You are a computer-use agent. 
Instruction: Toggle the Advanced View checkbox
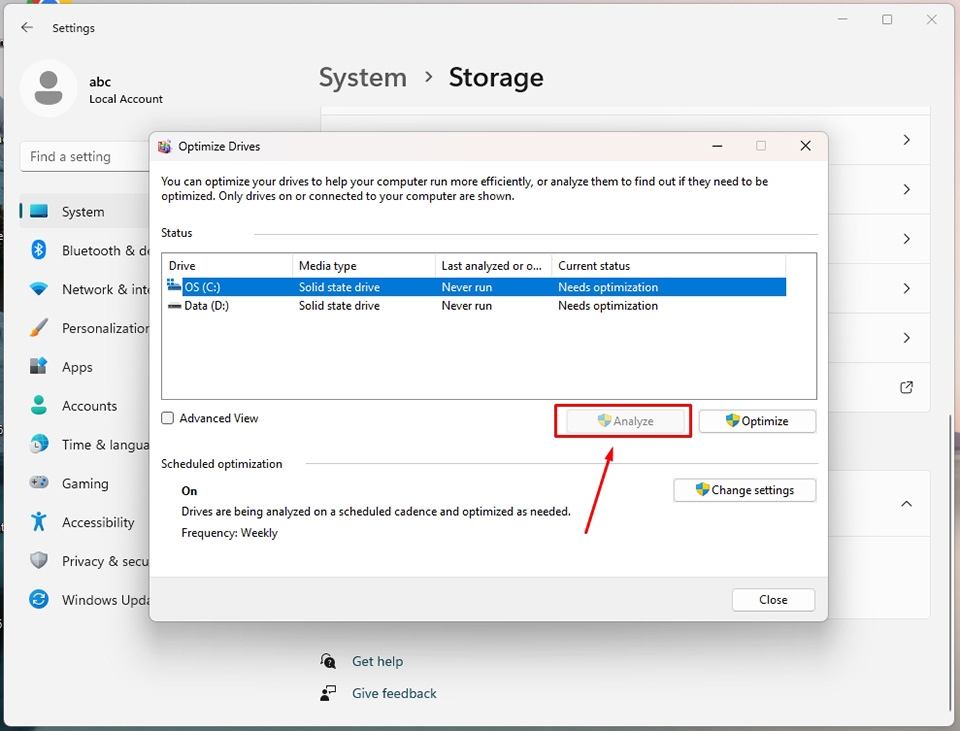click(168, 418)
